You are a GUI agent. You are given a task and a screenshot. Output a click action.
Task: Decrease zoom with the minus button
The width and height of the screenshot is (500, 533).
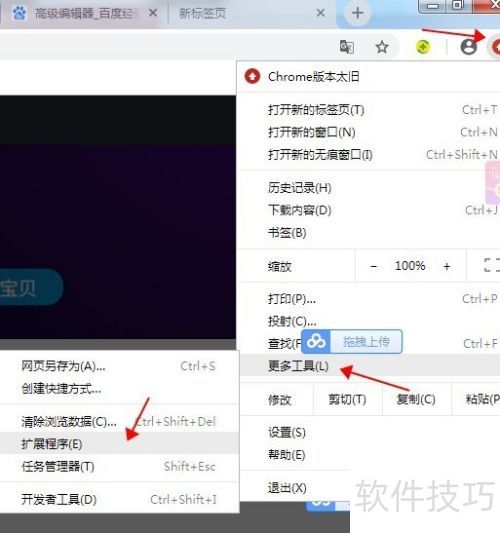374,266
